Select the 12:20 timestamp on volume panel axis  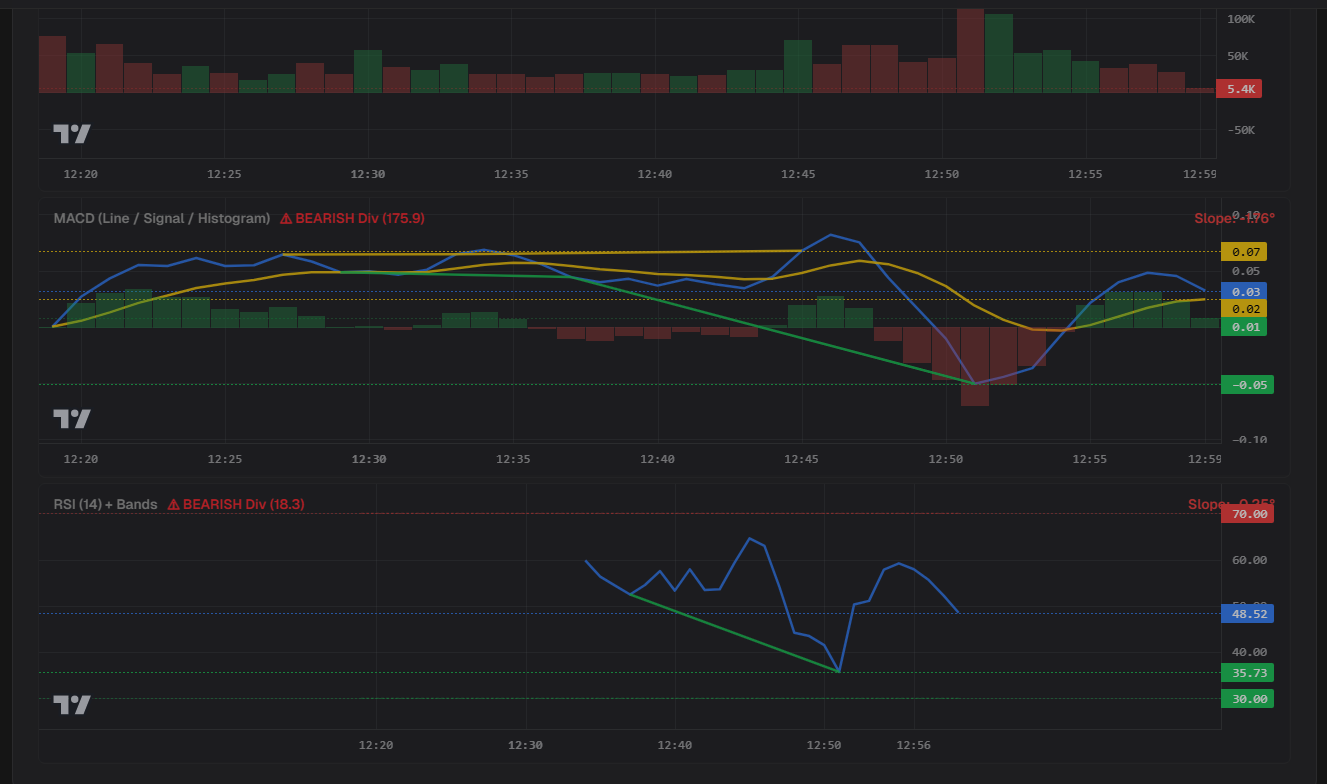tap(79, 173)
